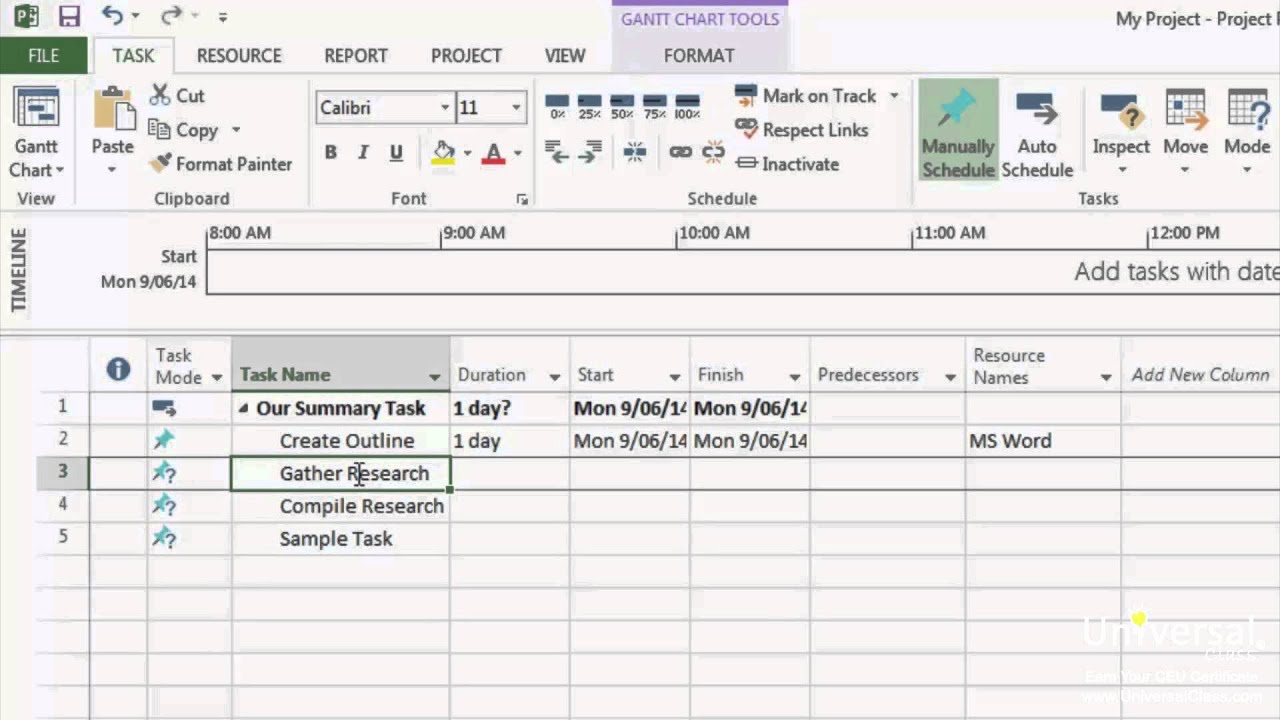Open the Customize Quick Access Toolbar arrow
1280x720 pixels.
222,17
